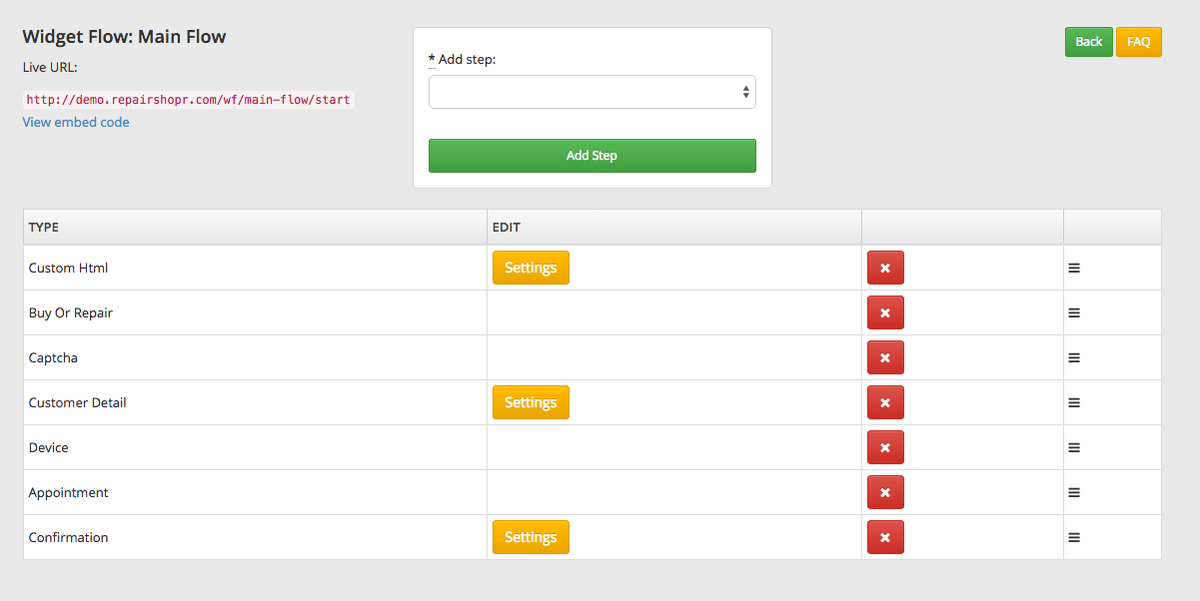
Task: Click the live URL main-flow/start text
Action: coord(189,100)
